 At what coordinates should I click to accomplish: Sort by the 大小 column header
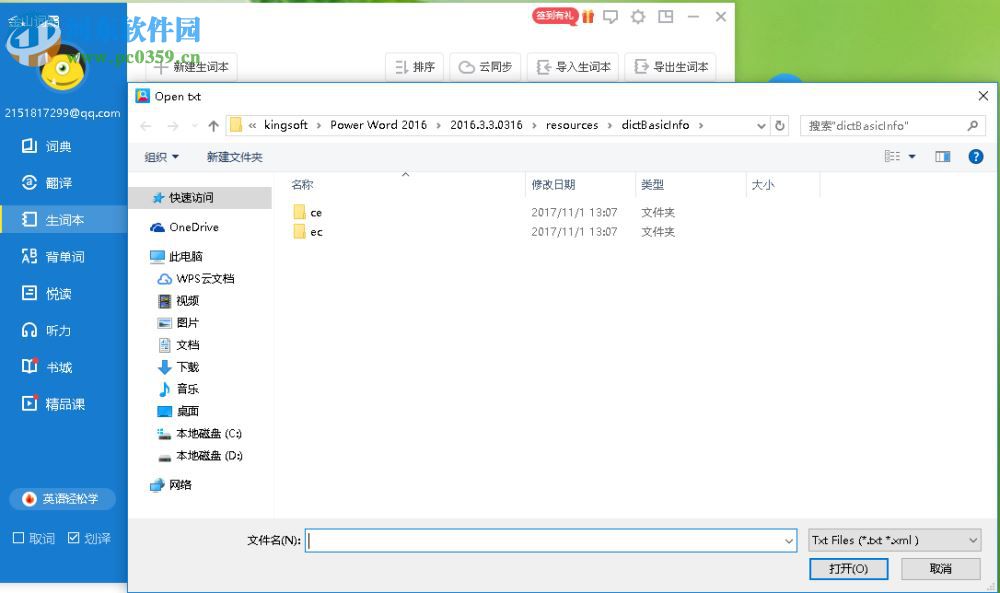coord(783,185)
